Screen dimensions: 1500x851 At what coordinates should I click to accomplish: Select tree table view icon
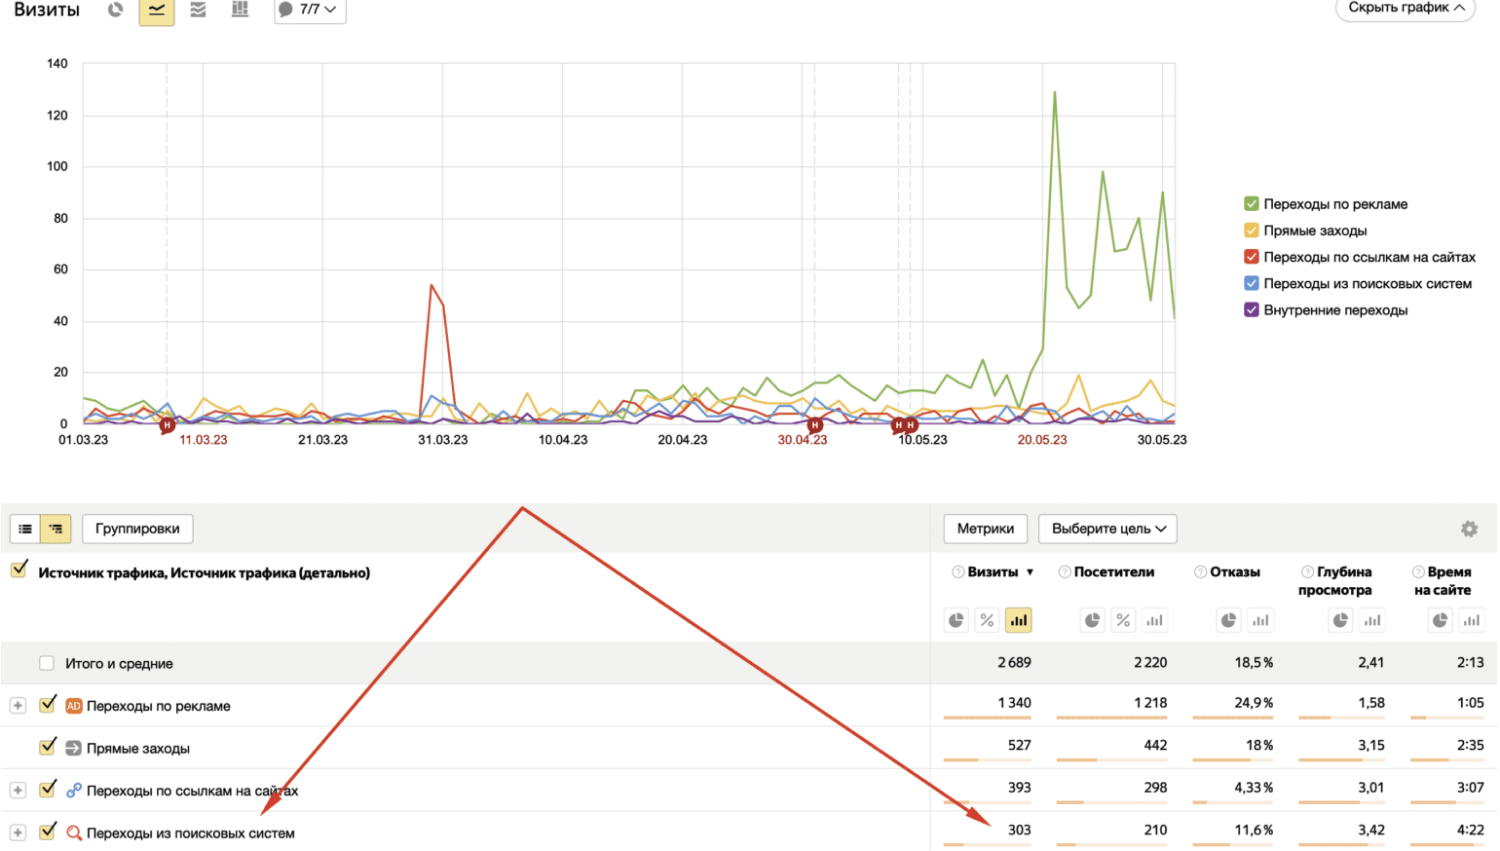[56, 529]
